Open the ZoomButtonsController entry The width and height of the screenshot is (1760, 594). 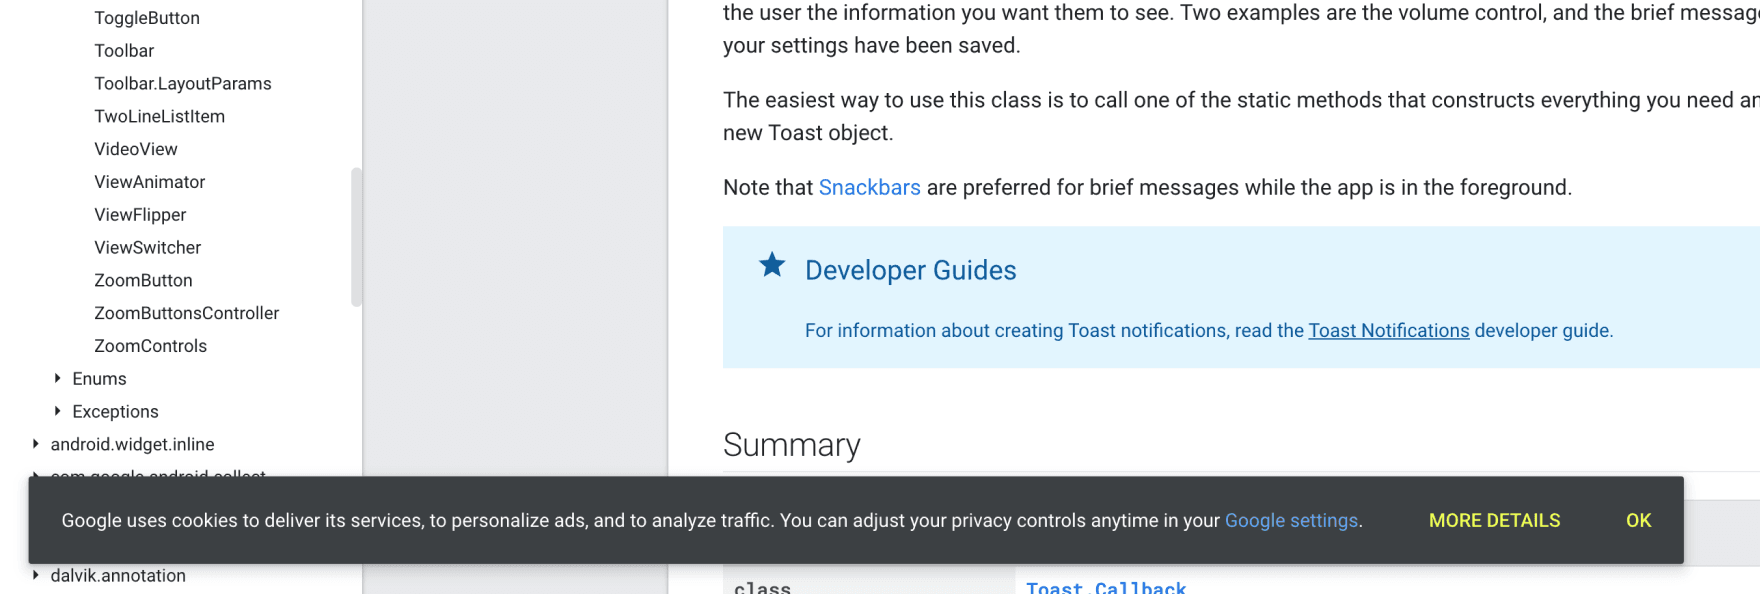[x=186, y=313]
